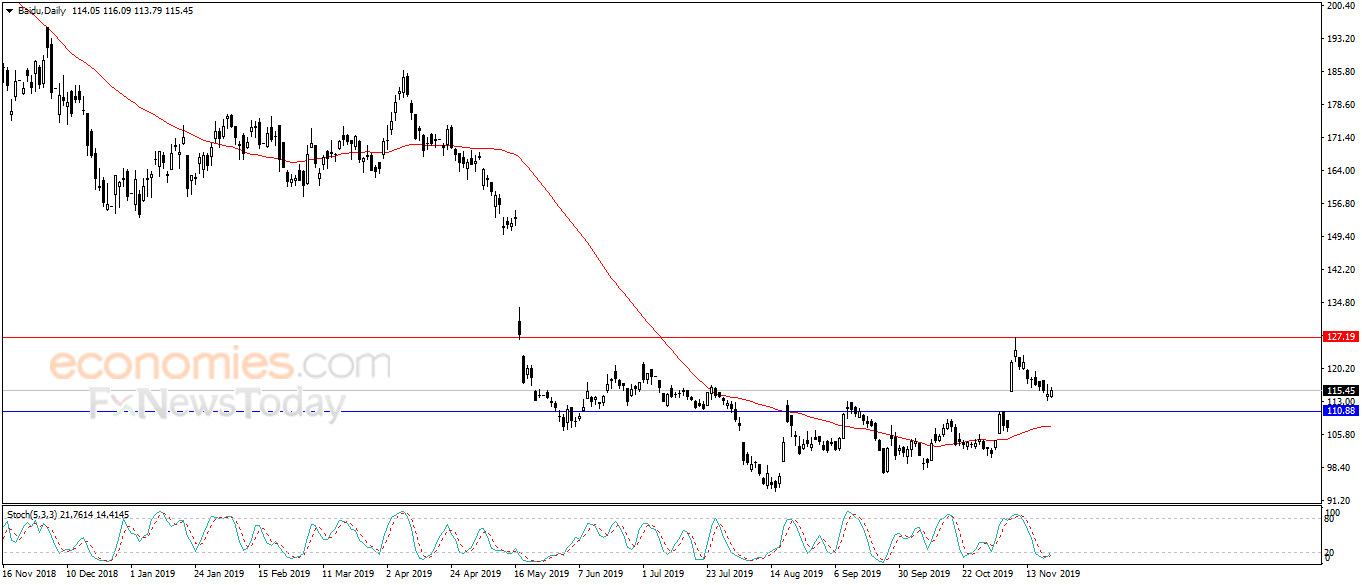The width and height of the screenshot is (1362, 585).
Task: Click the 6 Sep 2019 date label
Action: [x=858, y=574]
